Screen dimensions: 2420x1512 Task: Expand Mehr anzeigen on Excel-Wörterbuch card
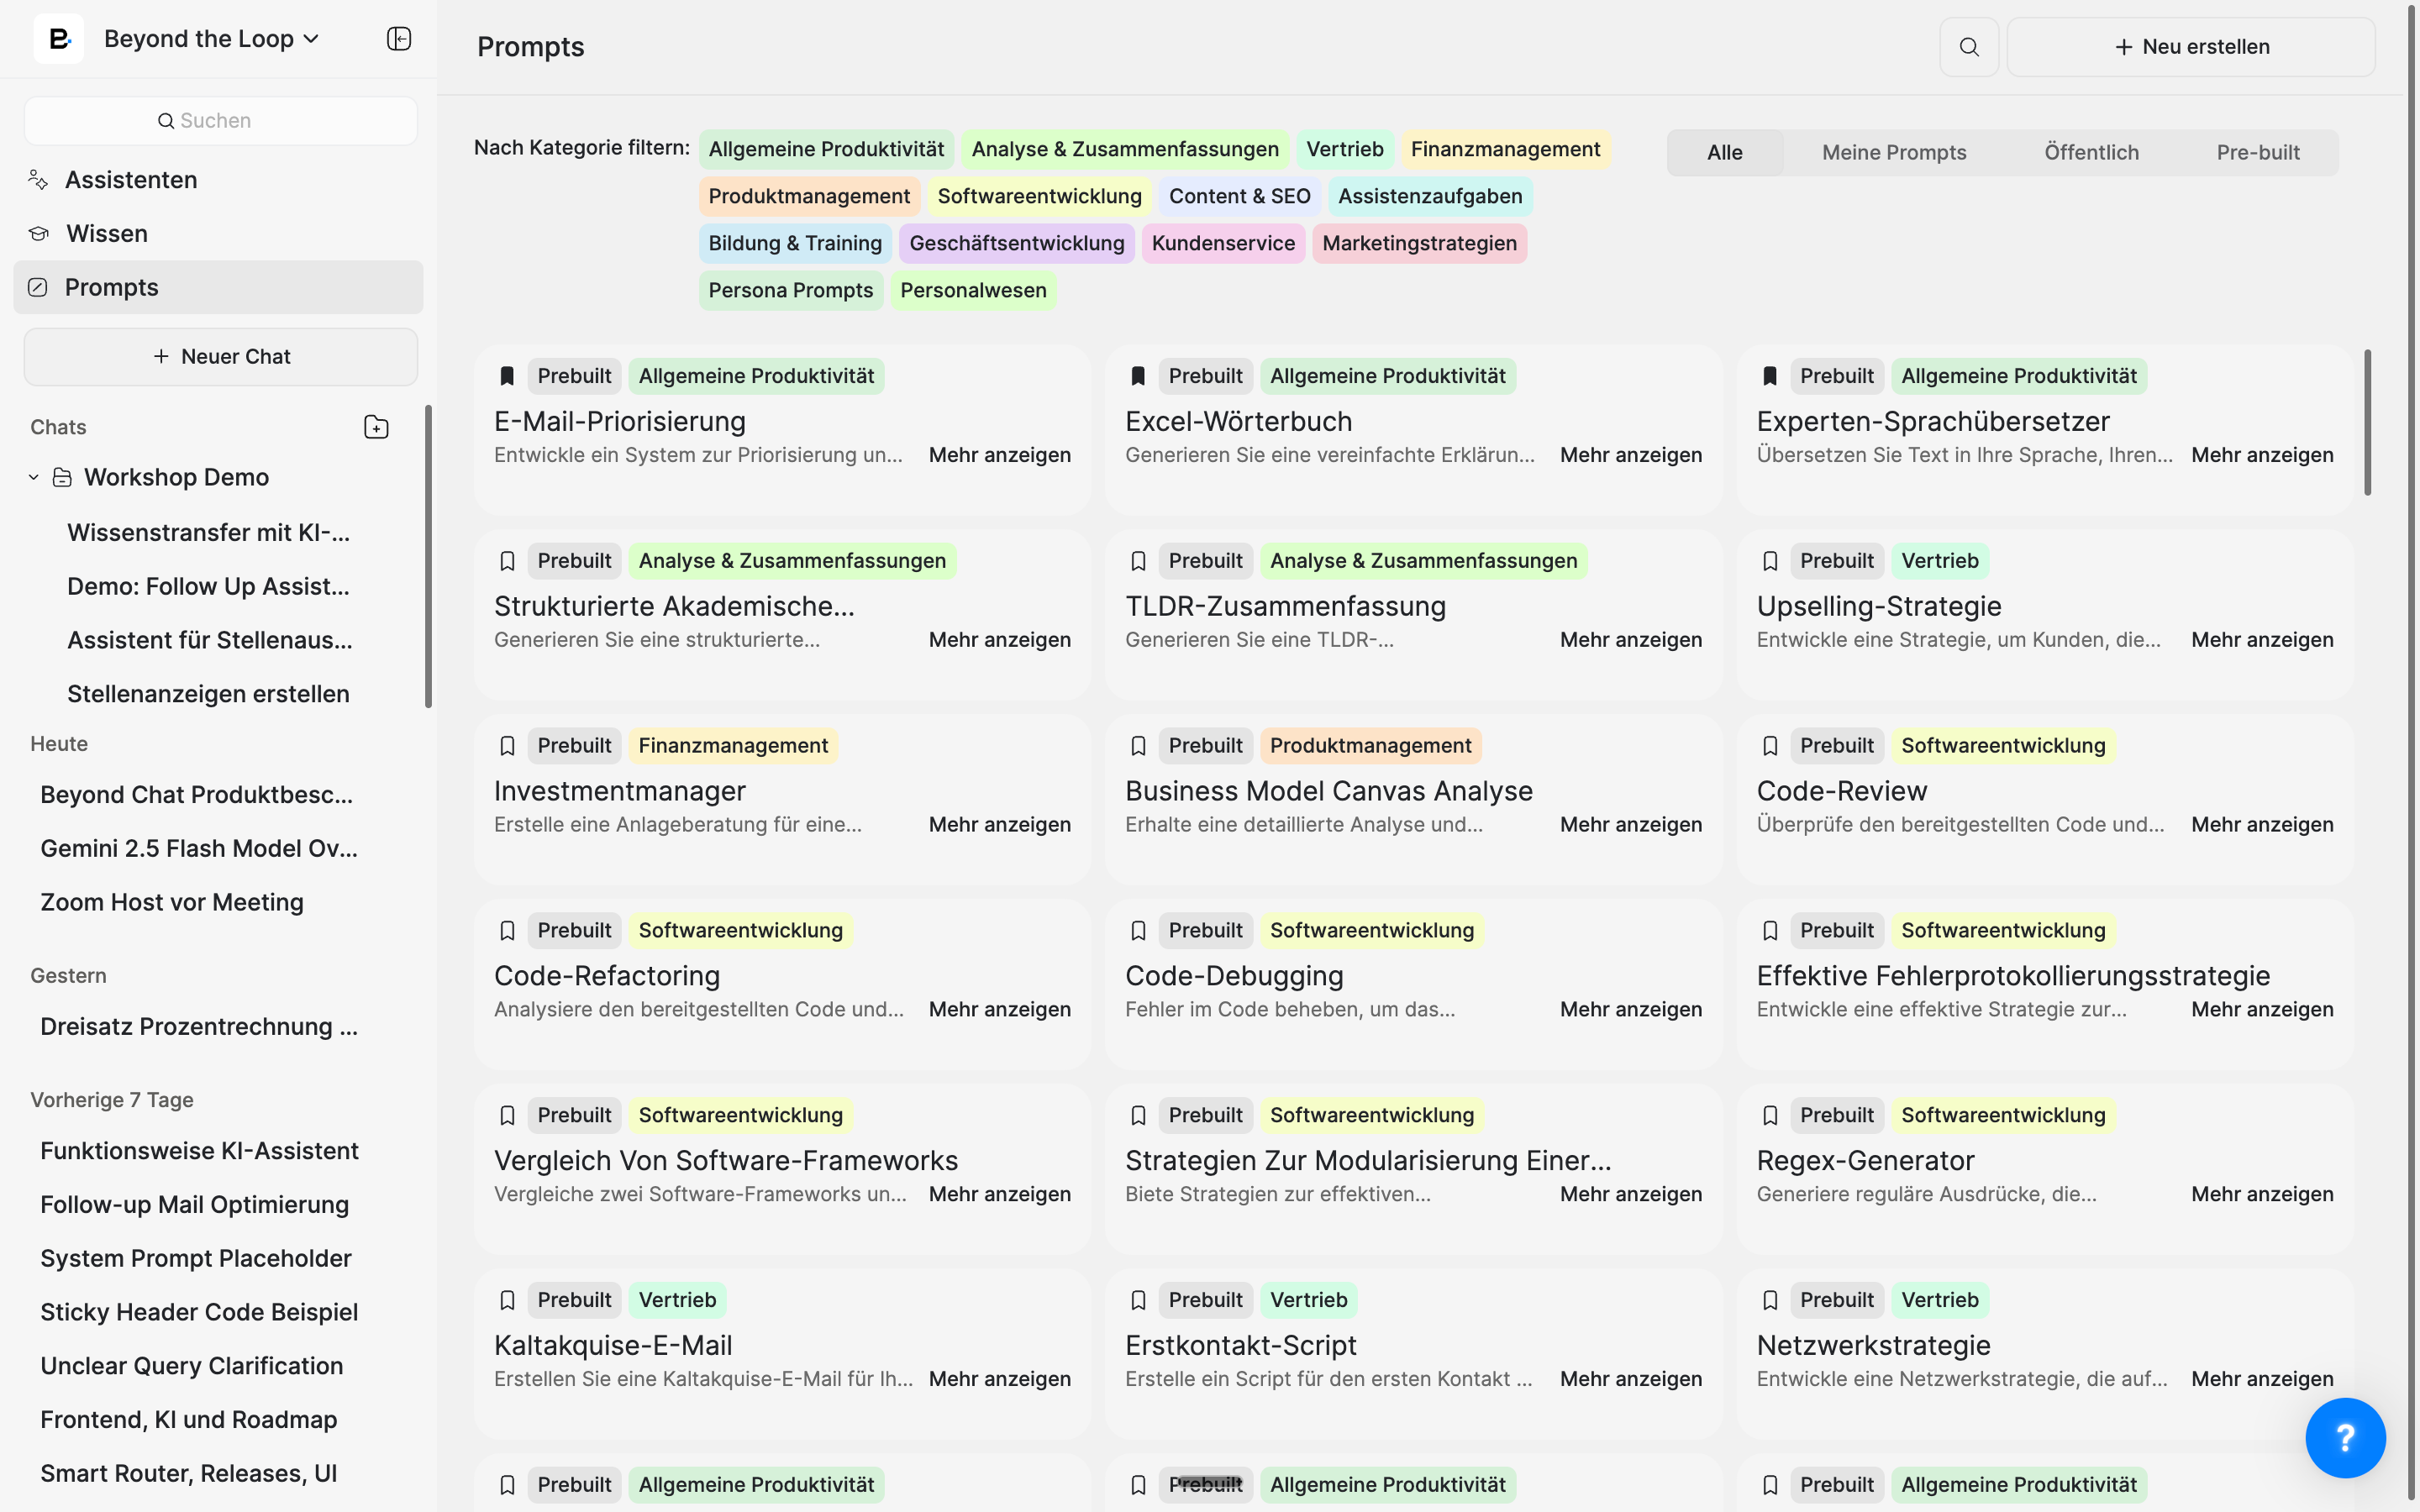(x=1630, y=455)
